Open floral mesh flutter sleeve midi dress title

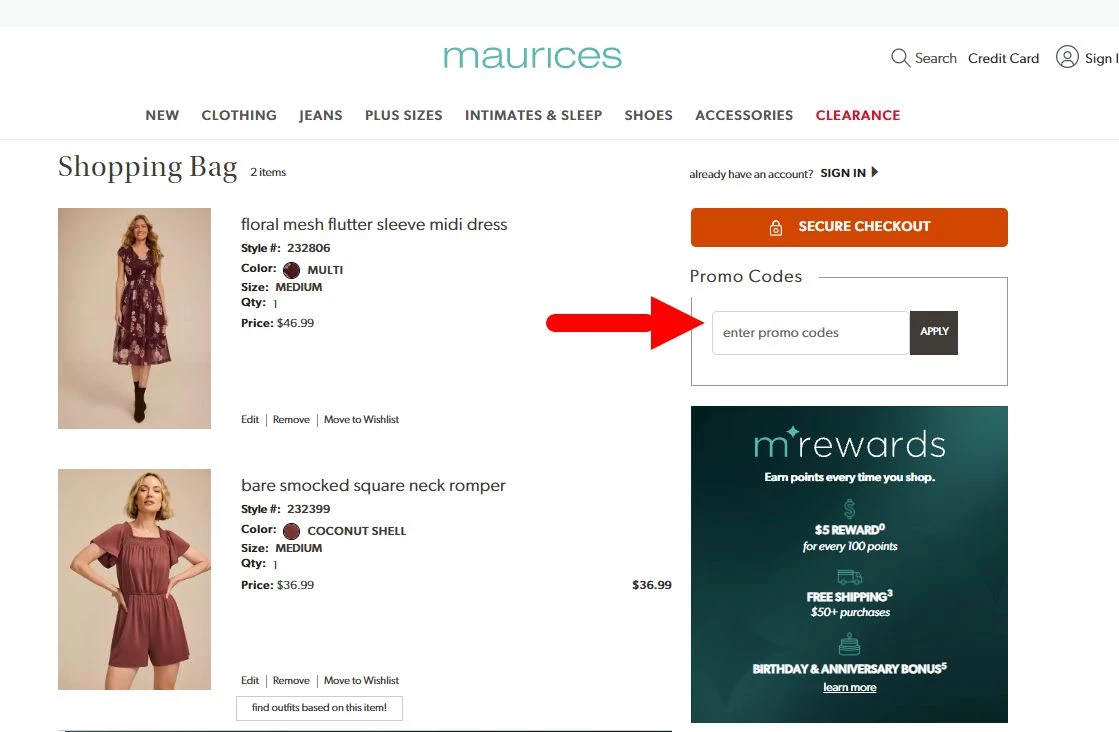tap(374, 224)
